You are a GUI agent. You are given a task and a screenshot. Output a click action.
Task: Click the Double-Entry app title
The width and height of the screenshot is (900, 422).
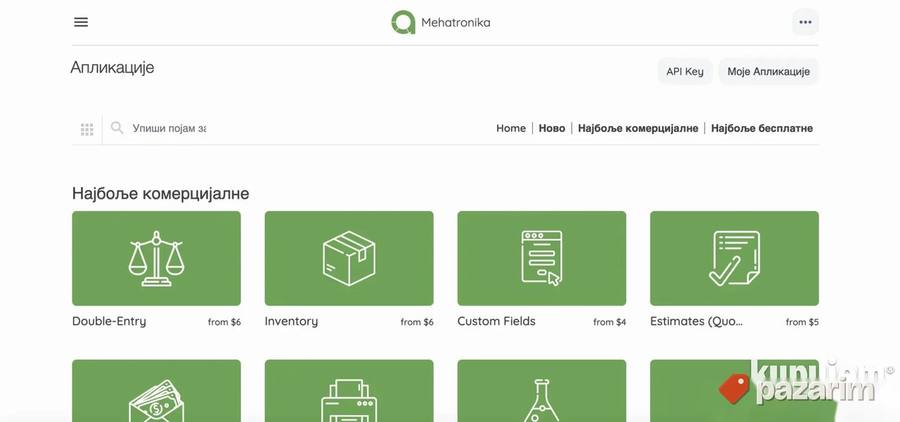[x=109, y=322]
